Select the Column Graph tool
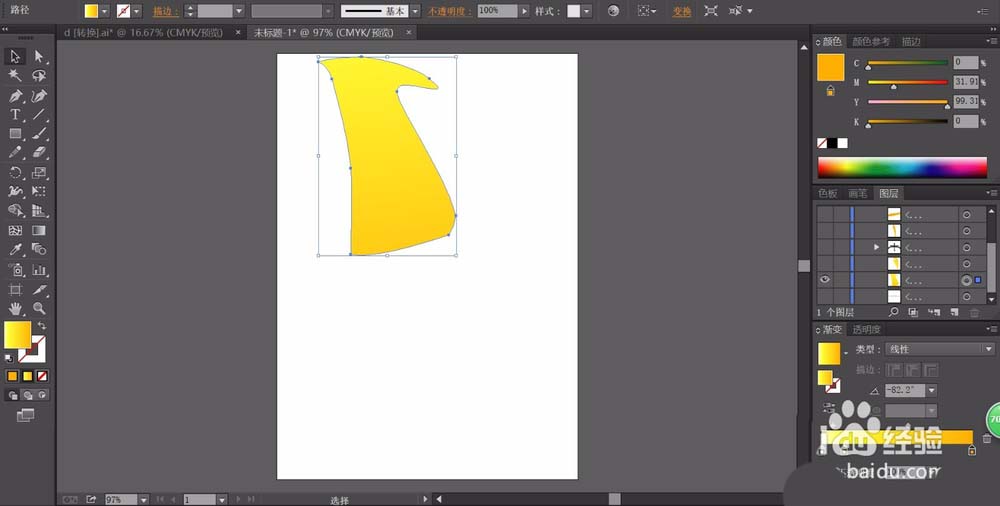The height and width of the screenshot is (506, 1000). tap(39, 269)
